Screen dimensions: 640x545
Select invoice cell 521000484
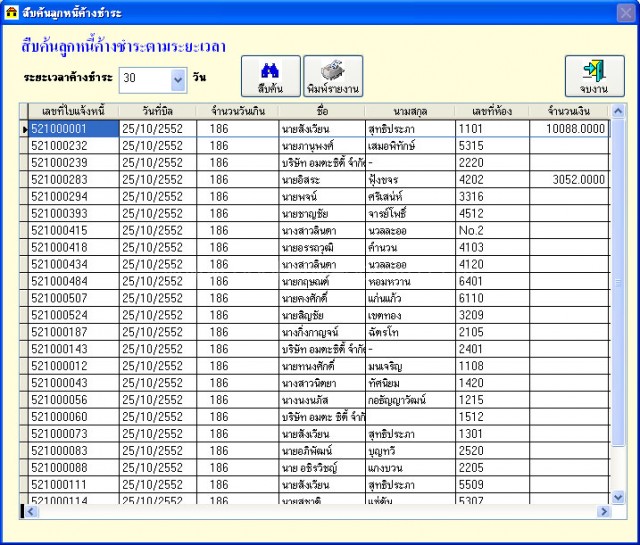74,281
